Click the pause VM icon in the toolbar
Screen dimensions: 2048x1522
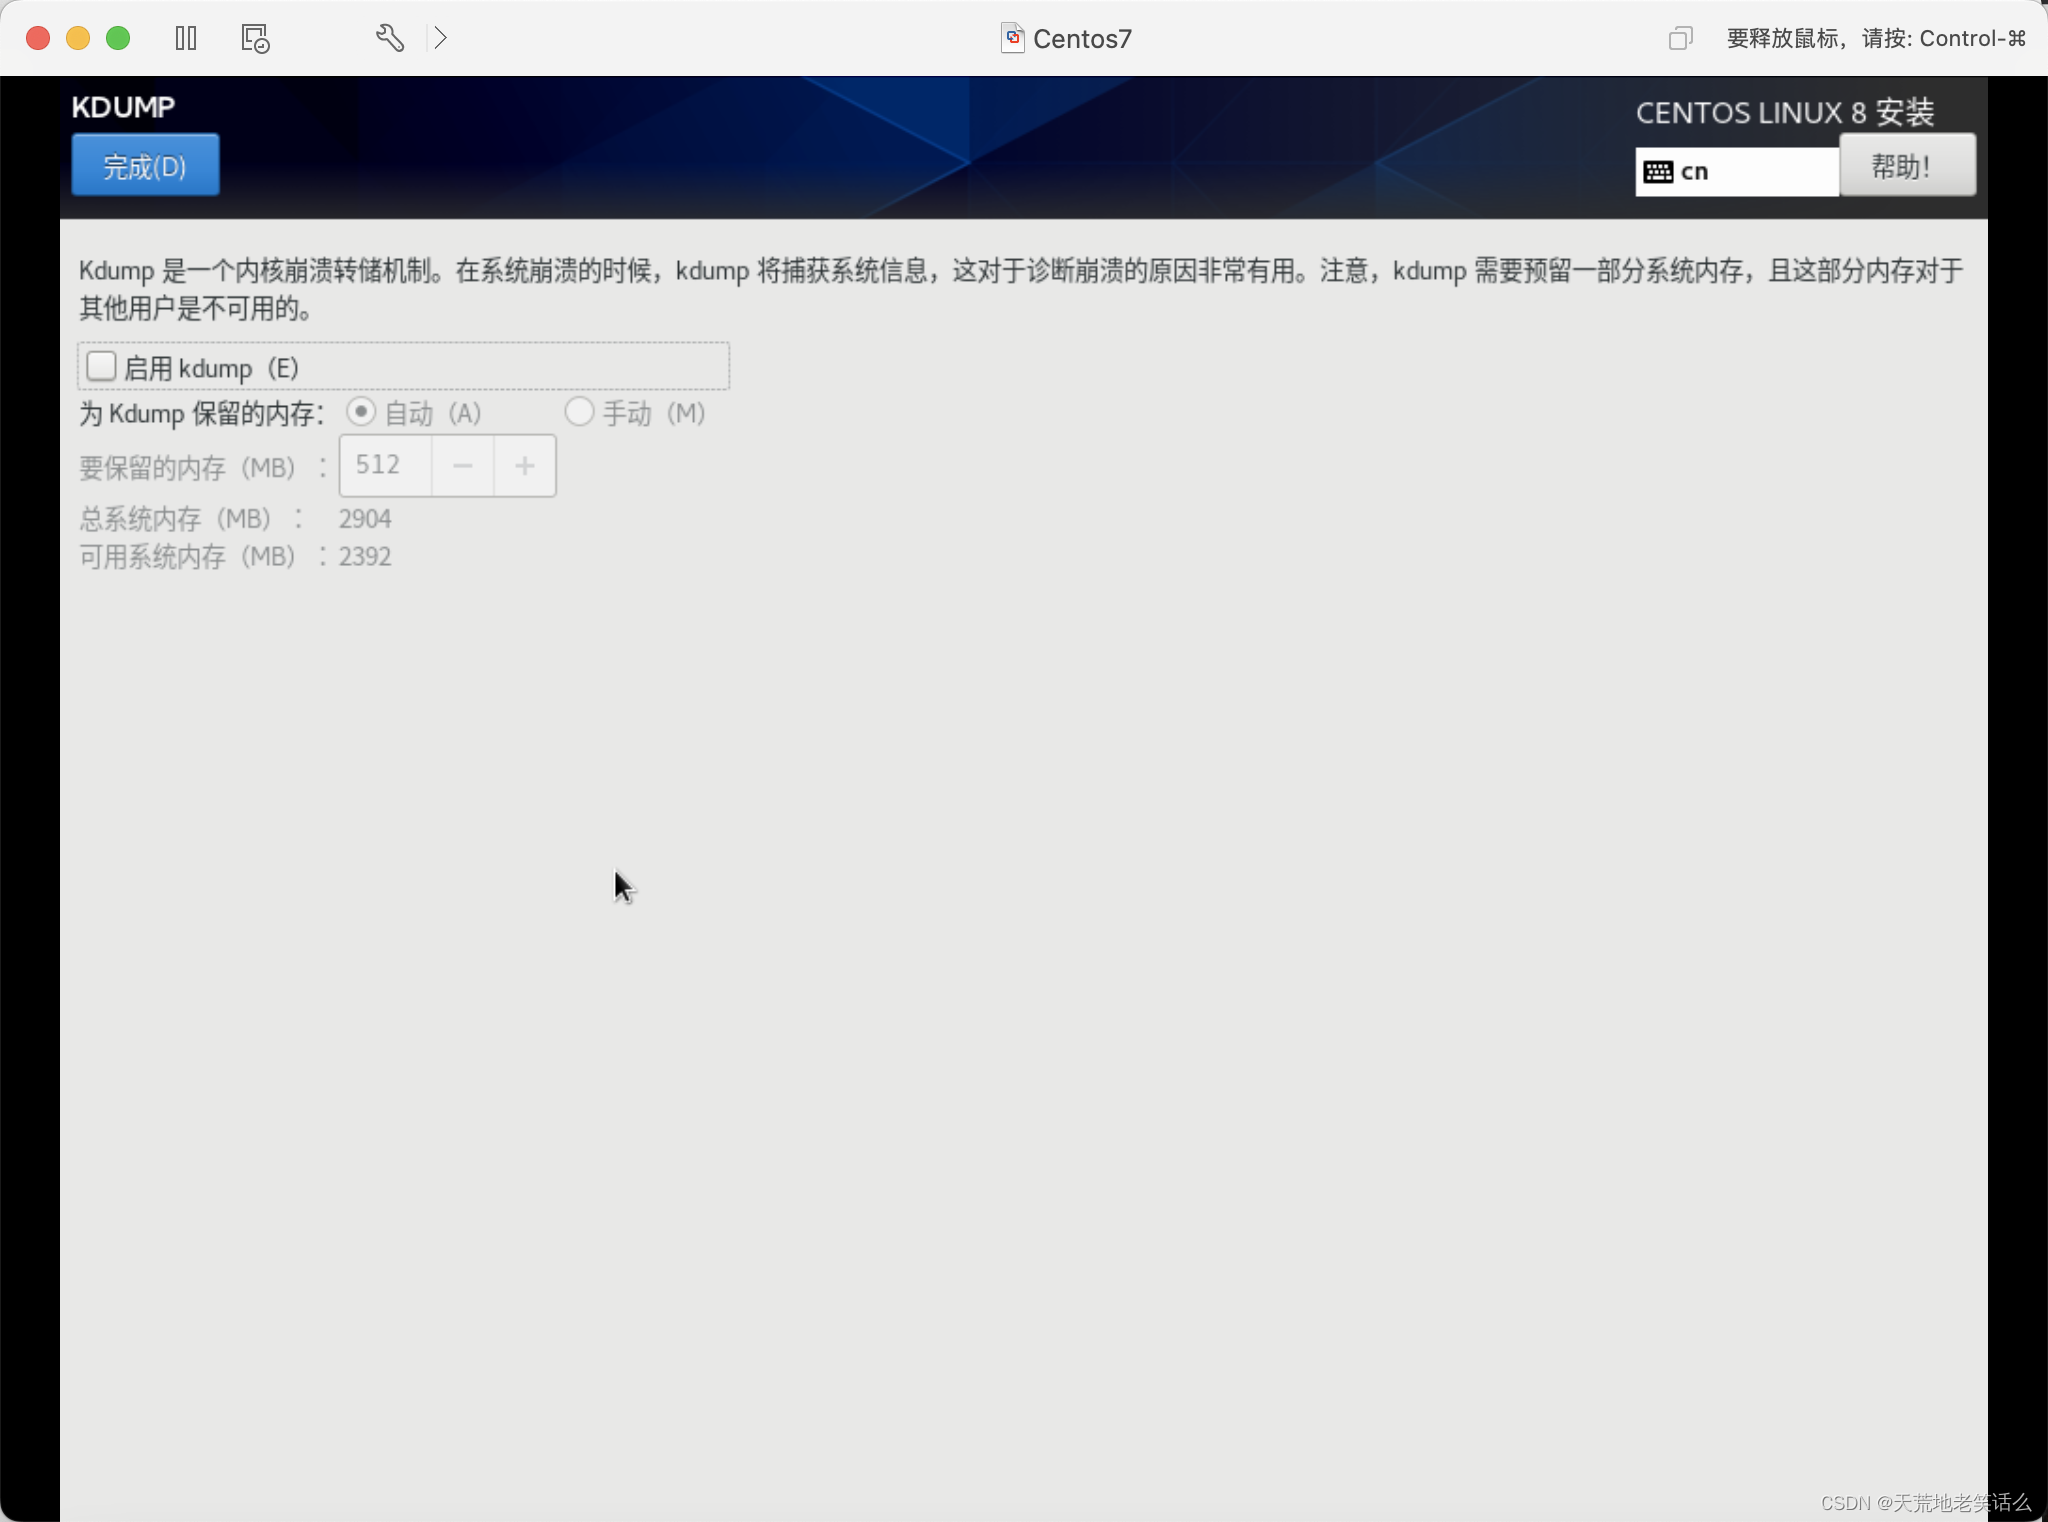click(x=186, y=38)
